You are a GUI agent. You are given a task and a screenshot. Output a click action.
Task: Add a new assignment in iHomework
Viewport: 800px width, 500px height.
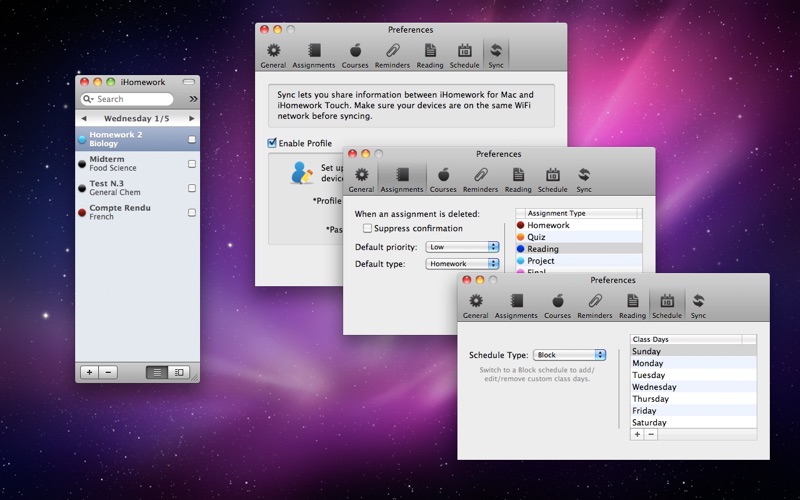pyautogui.click(x=89, y=372)
